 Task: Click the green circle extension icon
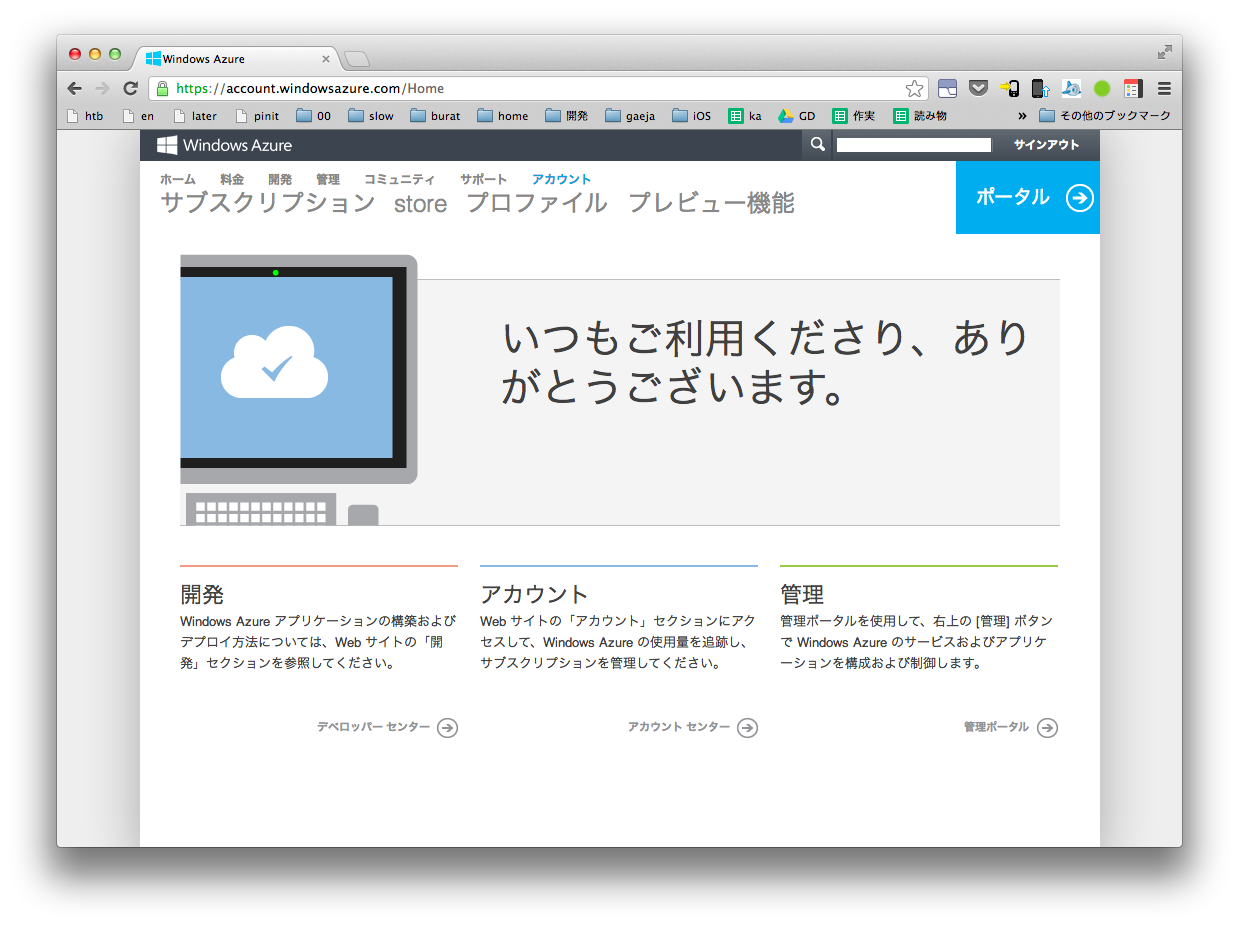pyautogui.click(x=1102, y=88)
